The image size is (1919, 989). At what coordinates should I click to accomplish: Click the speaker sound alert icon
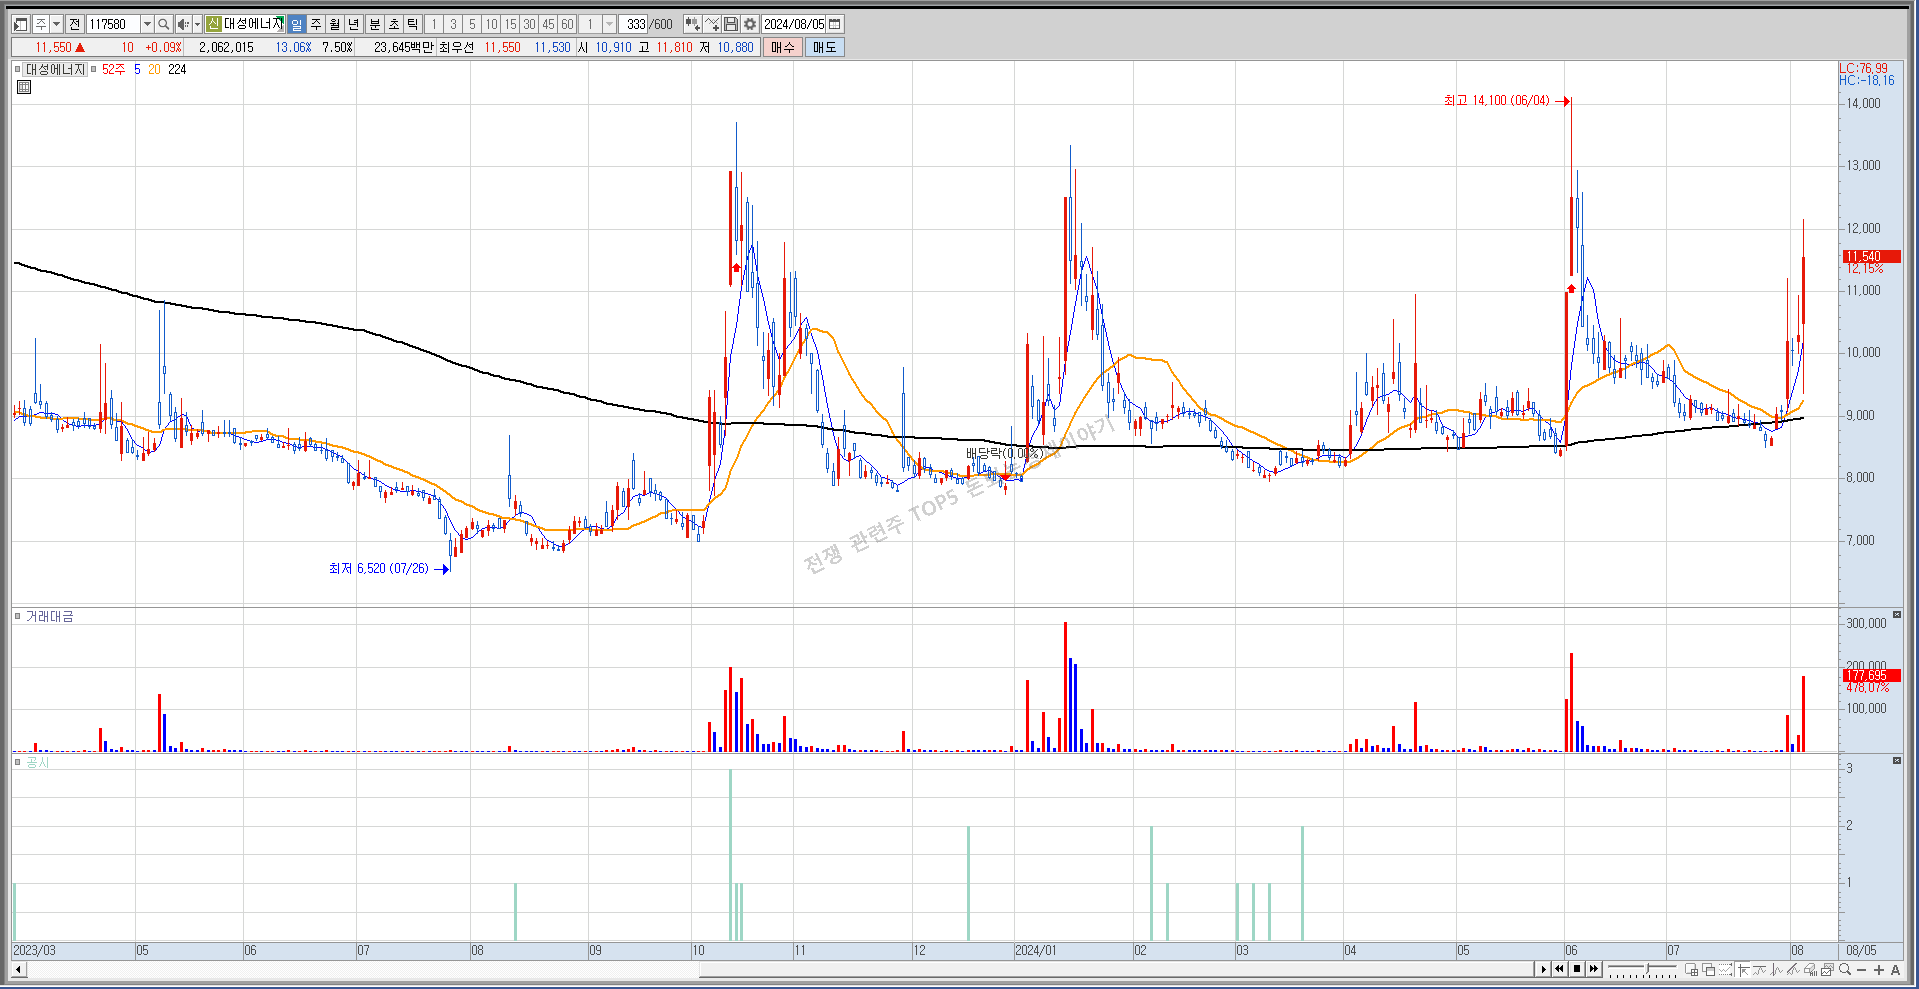pyautogui.click(x=183, y=24)
